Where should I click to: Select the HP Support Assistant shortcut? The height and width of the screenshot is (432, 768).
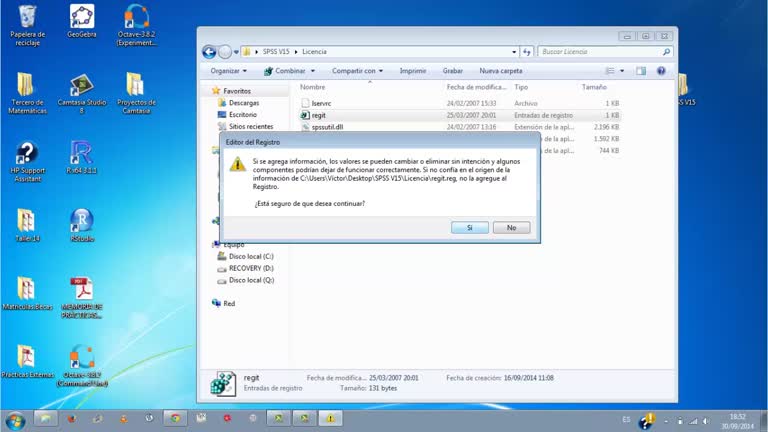pyautogui.click(x=27, y=162)
